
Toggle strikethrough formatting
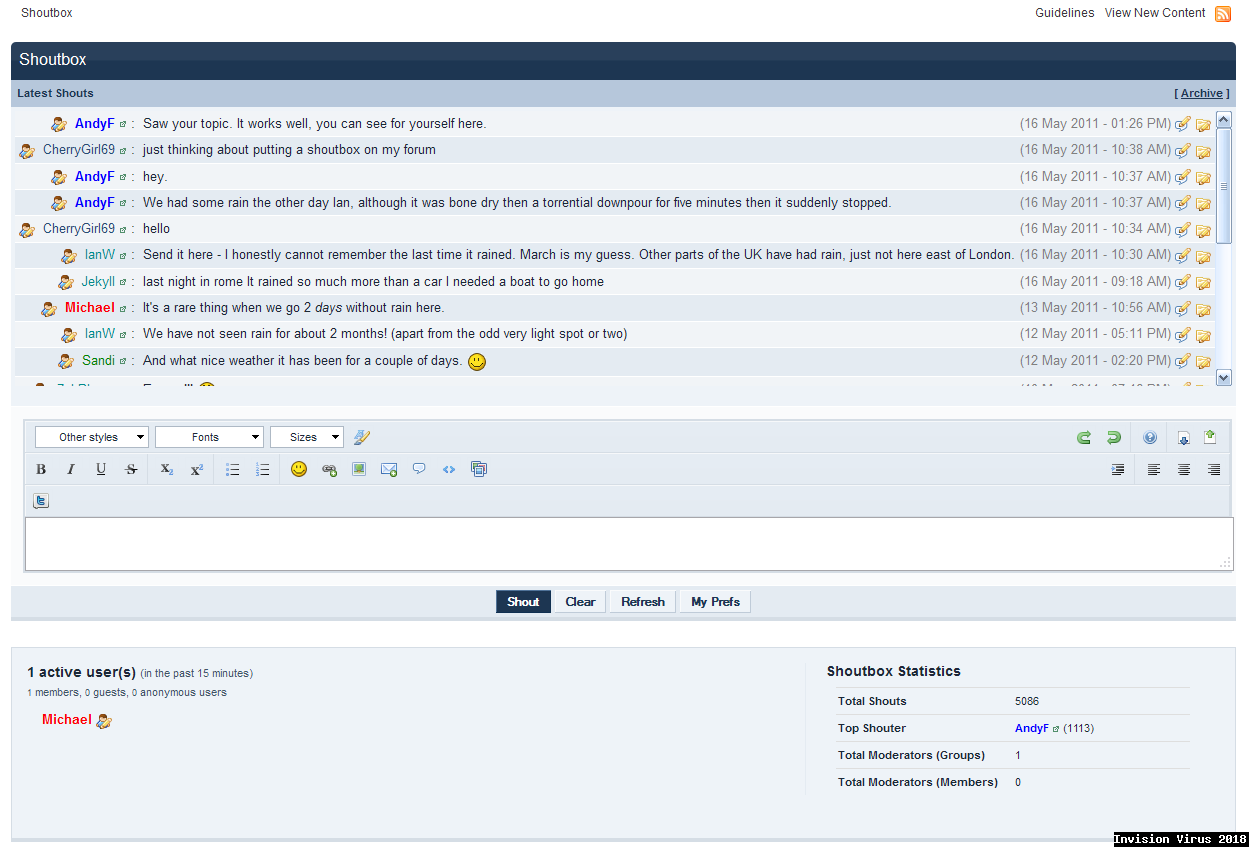click(131, 469)
